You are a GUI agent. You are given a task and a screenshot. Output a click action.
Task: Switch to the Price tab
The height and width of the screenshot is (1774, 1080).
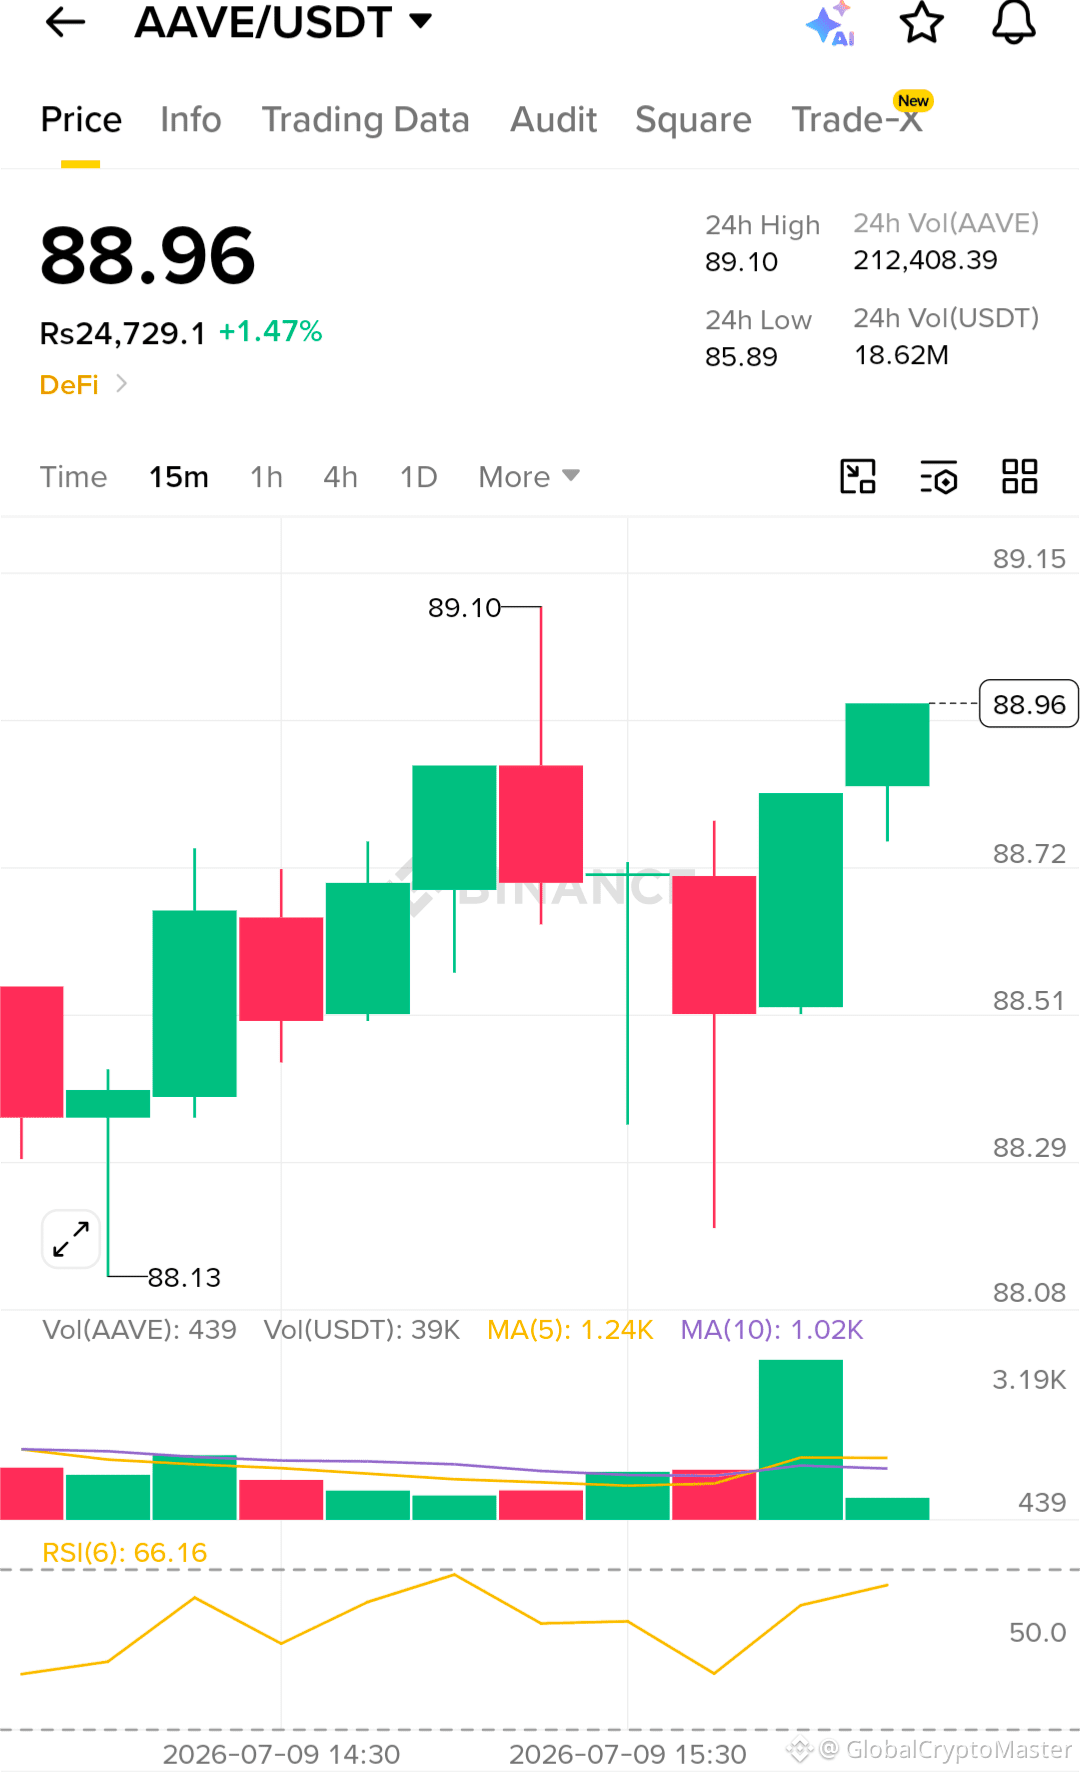81,120
